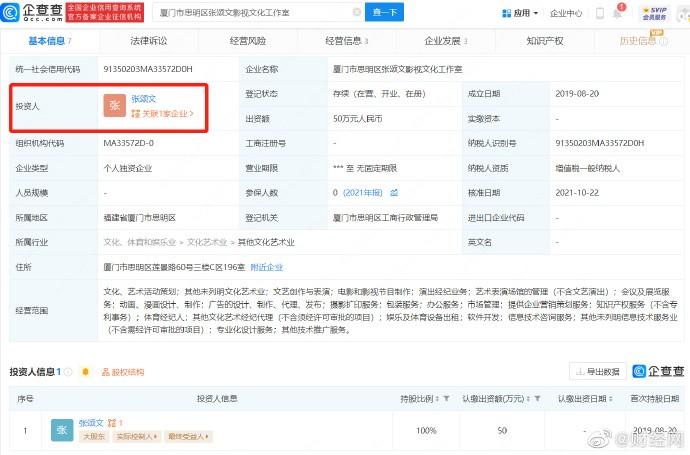This screenshot has height=455, width=690.
Task: Click the notification bell icon with red badge
Action: coord(619,11)
